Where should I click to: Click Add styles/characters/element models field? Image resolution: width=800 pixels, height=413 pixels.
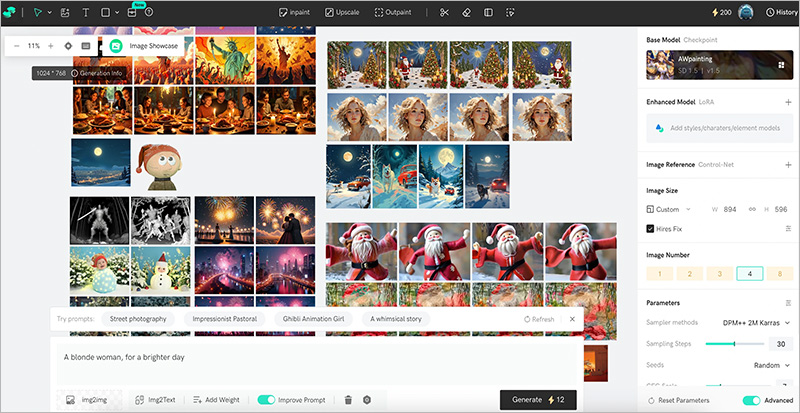click(x=719, y=128)
